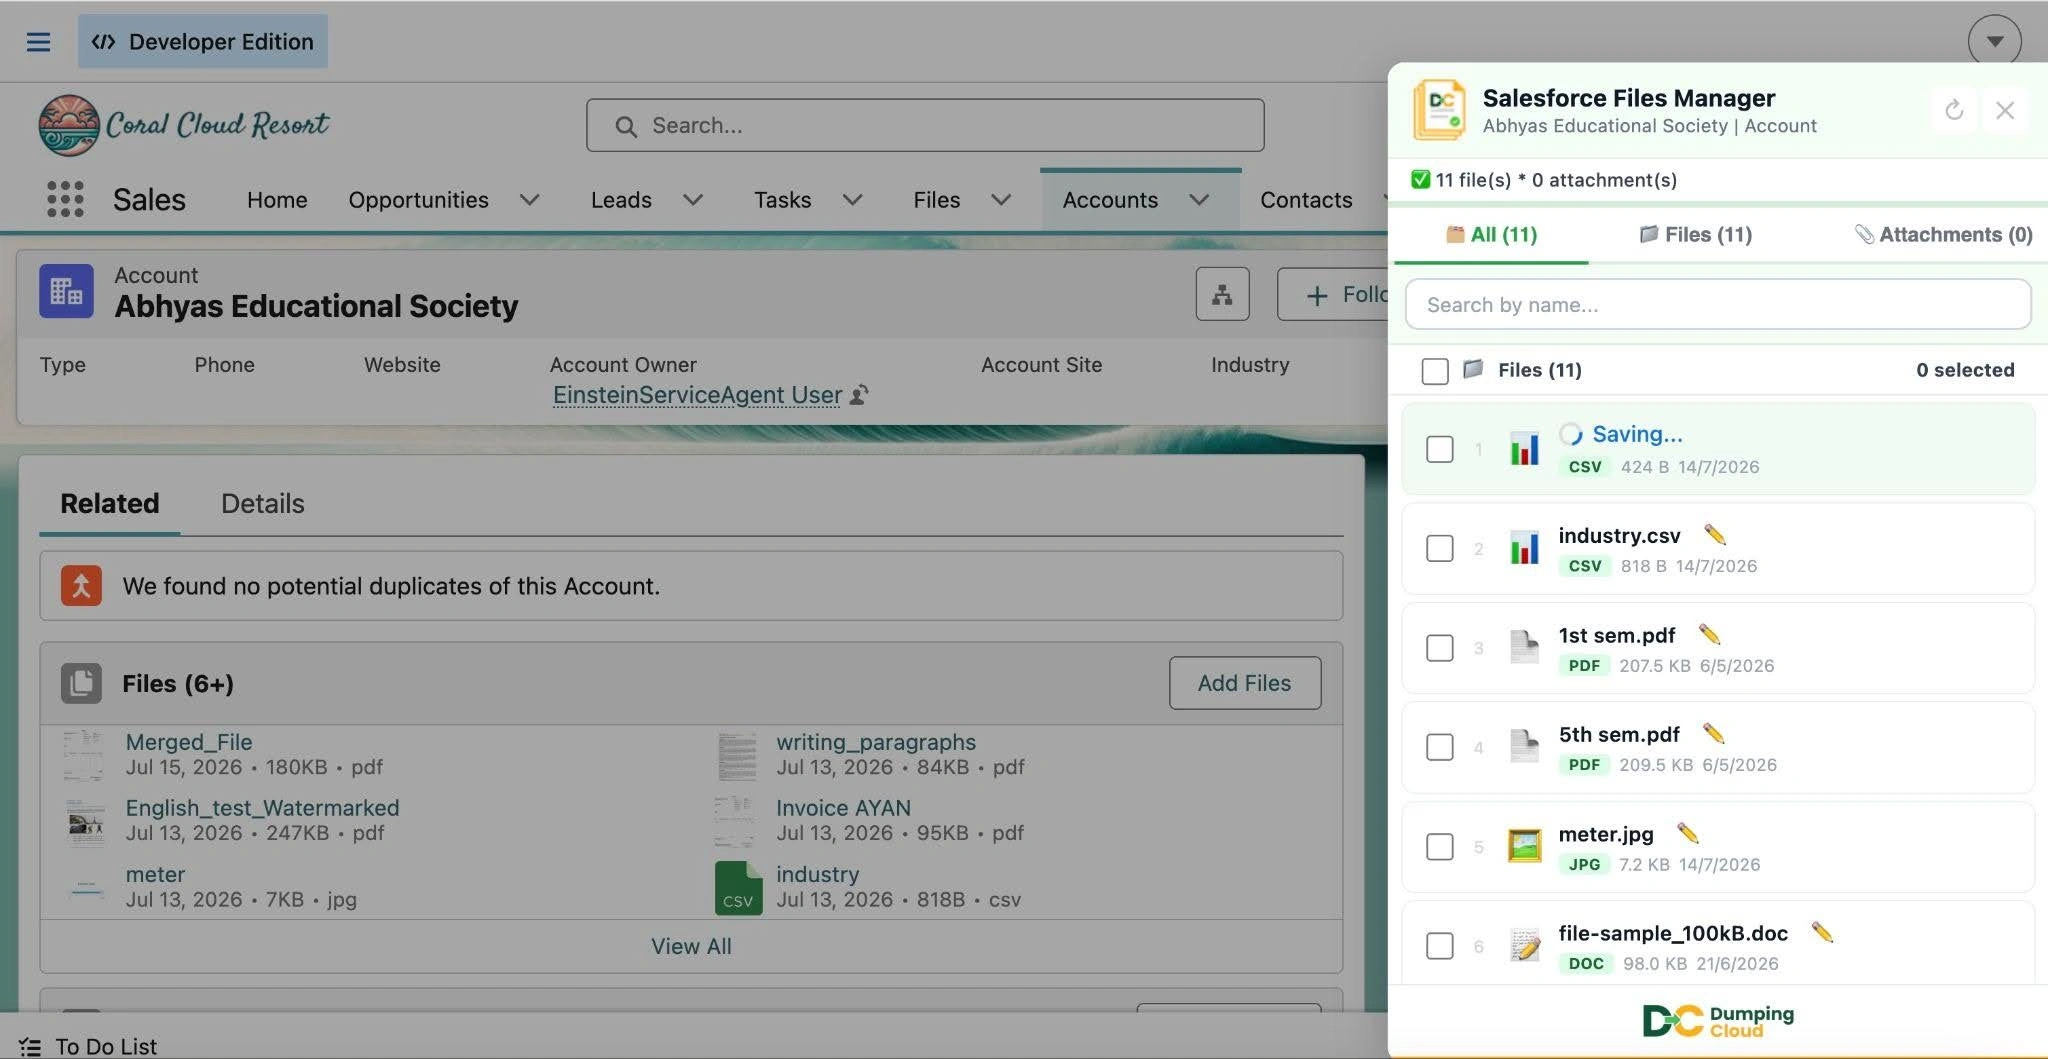Open the View All files link
The image size is (2048, 1059).
[x=691, y=946]
